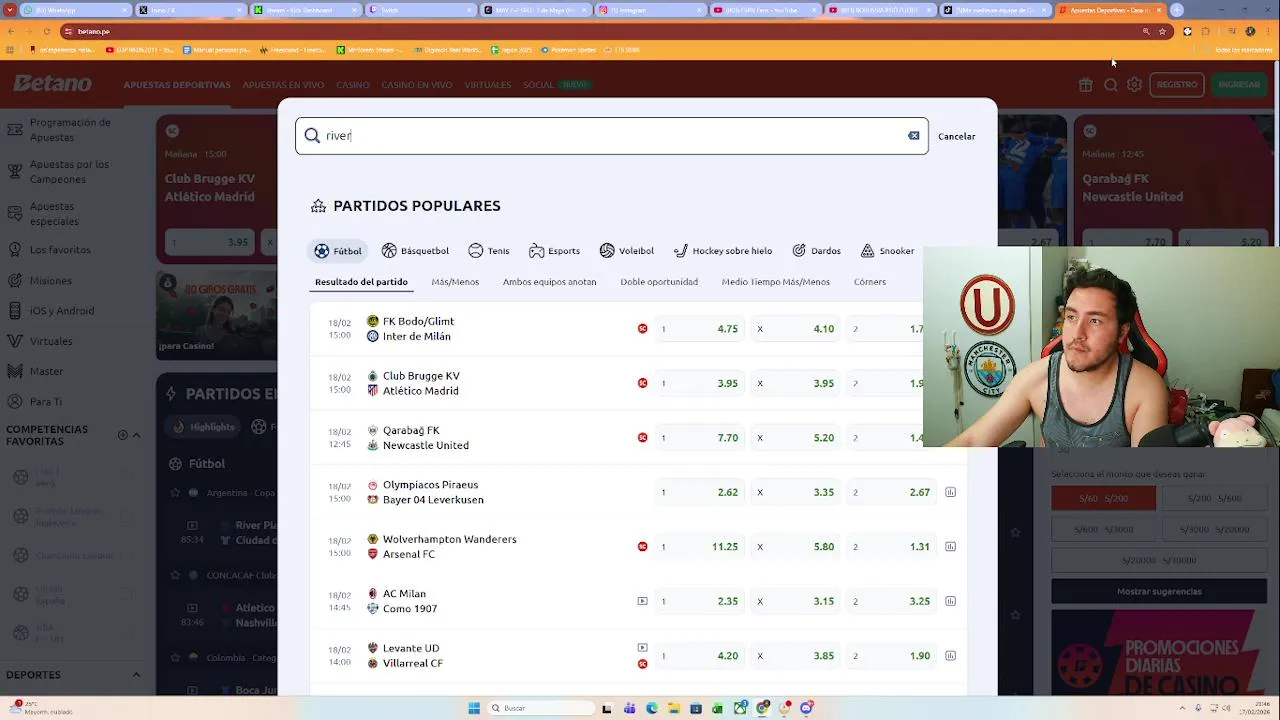Screen dimensions: 1280x720
Task: Select the Voleibol sport filter
Action: [626, 251]
